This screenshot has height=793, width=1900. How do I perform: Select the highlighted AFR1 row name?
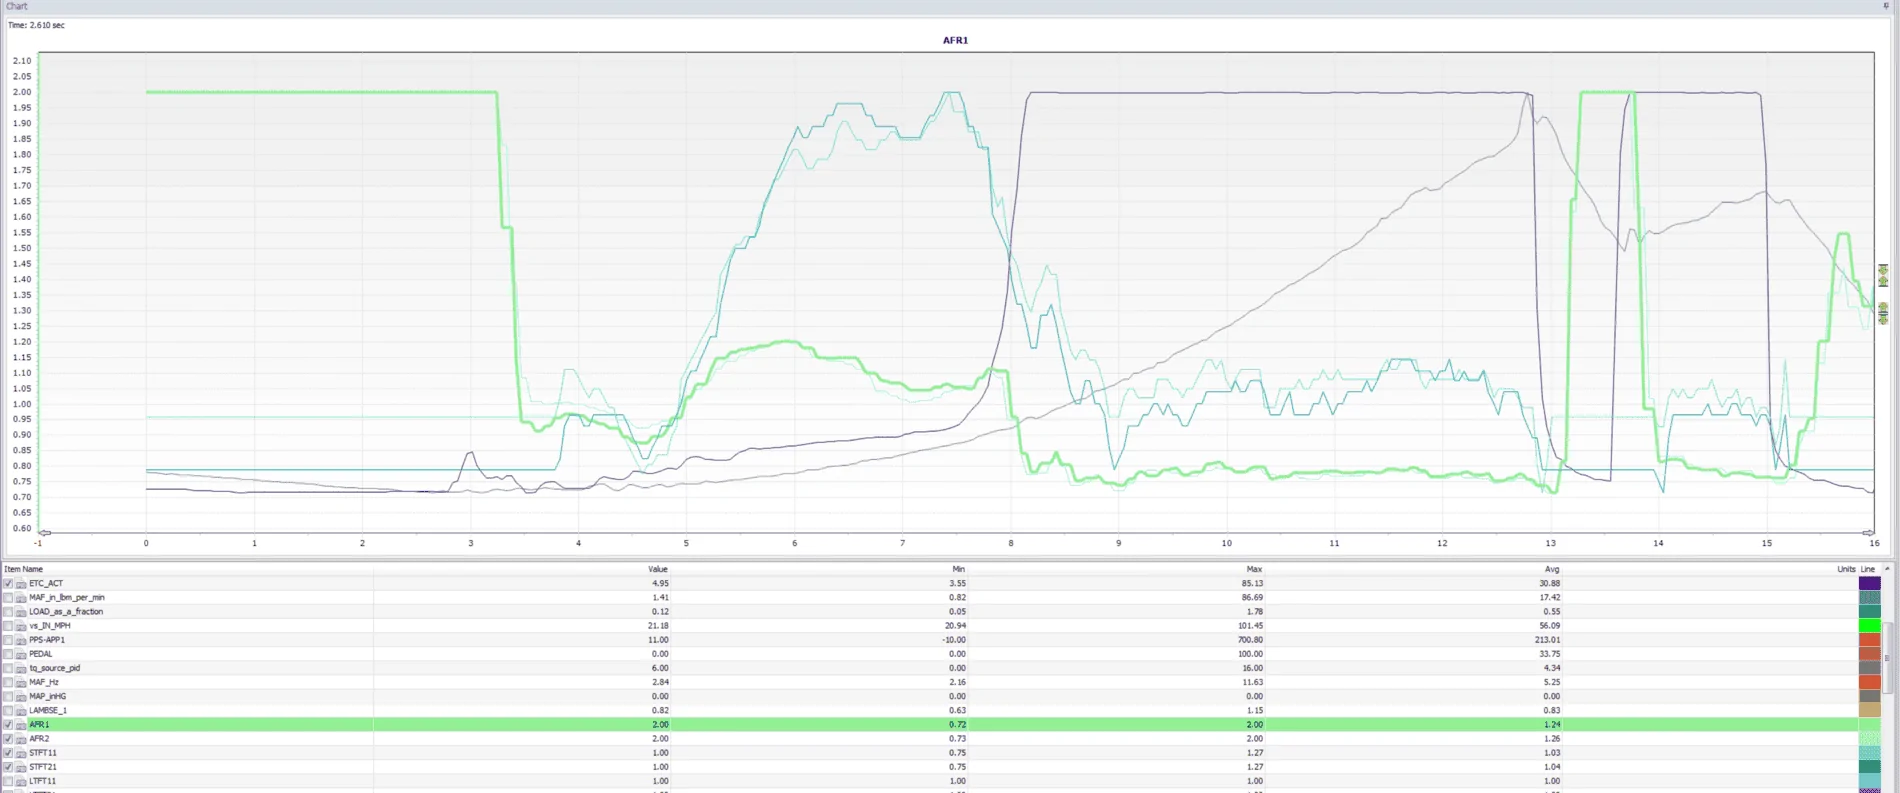point(39,724)
